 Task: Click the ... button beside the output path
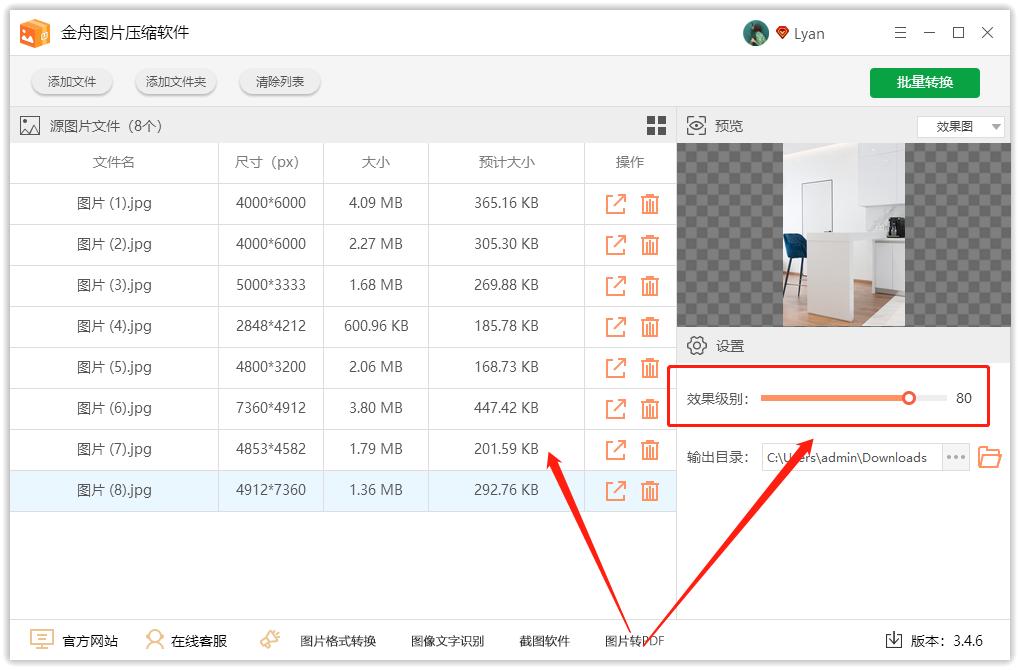955,457
